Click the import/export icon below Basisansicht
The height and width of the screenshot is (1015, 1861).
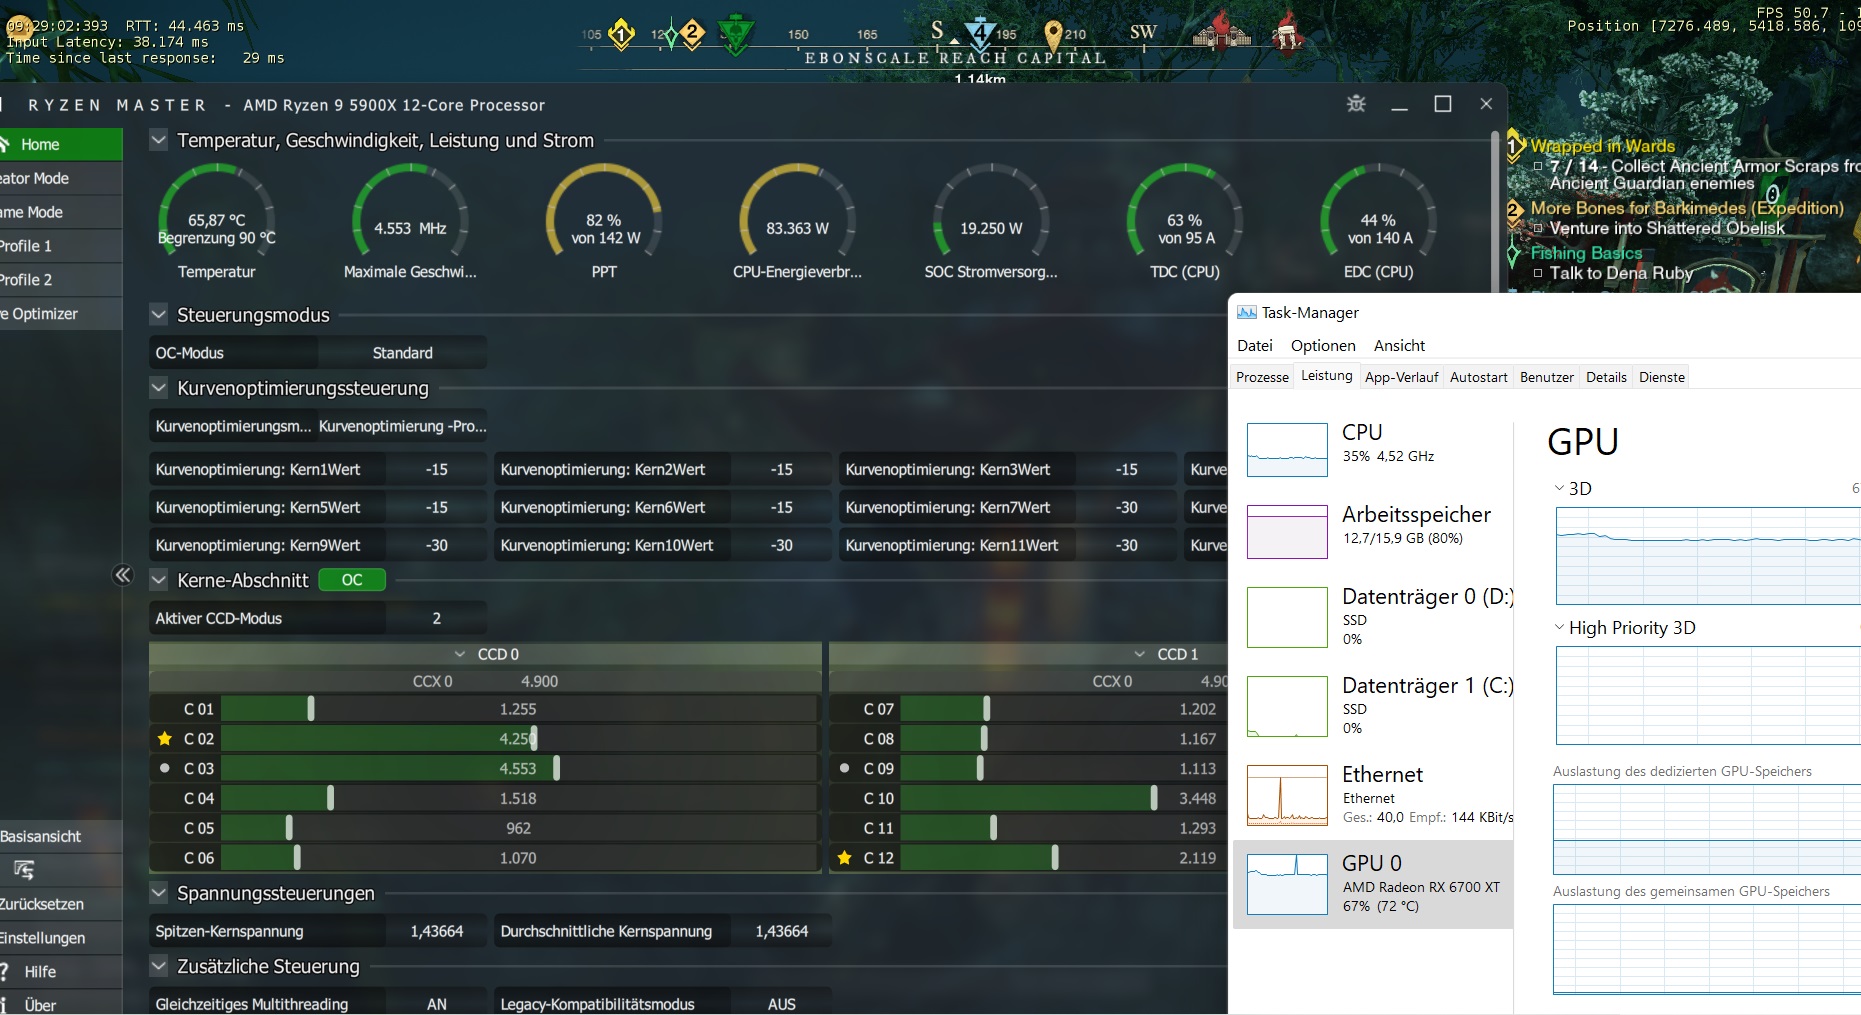[24, 870]
